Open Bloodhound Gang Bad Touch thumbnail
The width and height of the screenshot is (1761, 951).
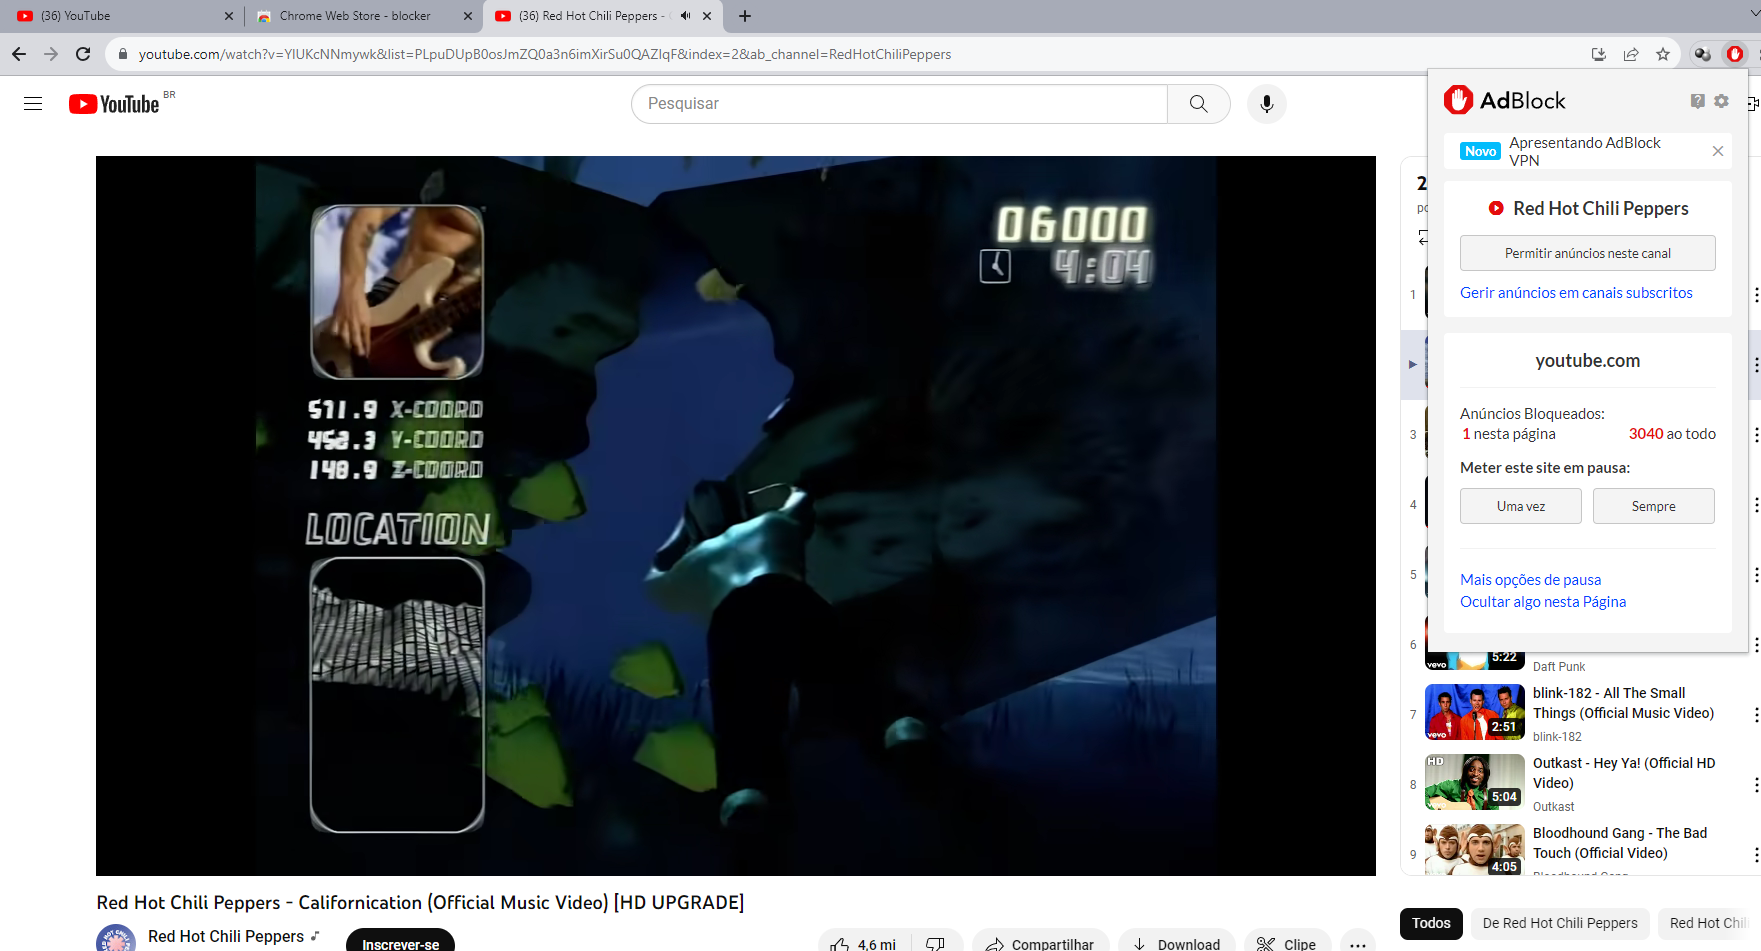(x=1474, y=850)
